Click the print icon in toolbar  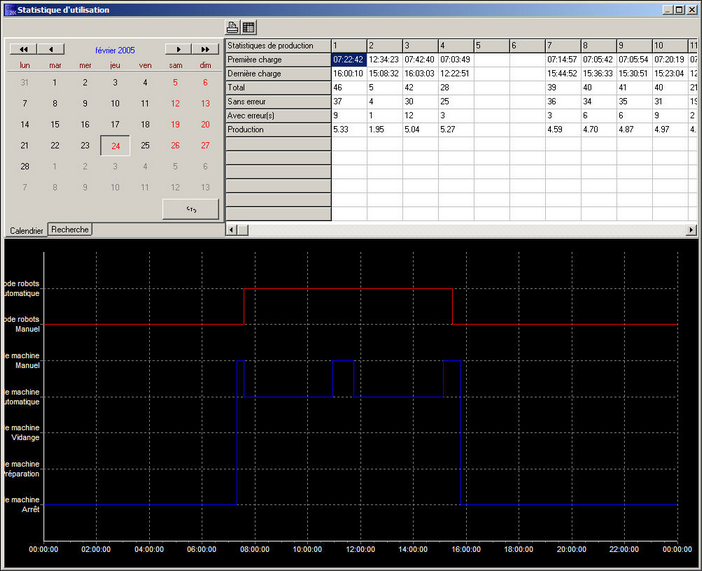coord(232,27)
